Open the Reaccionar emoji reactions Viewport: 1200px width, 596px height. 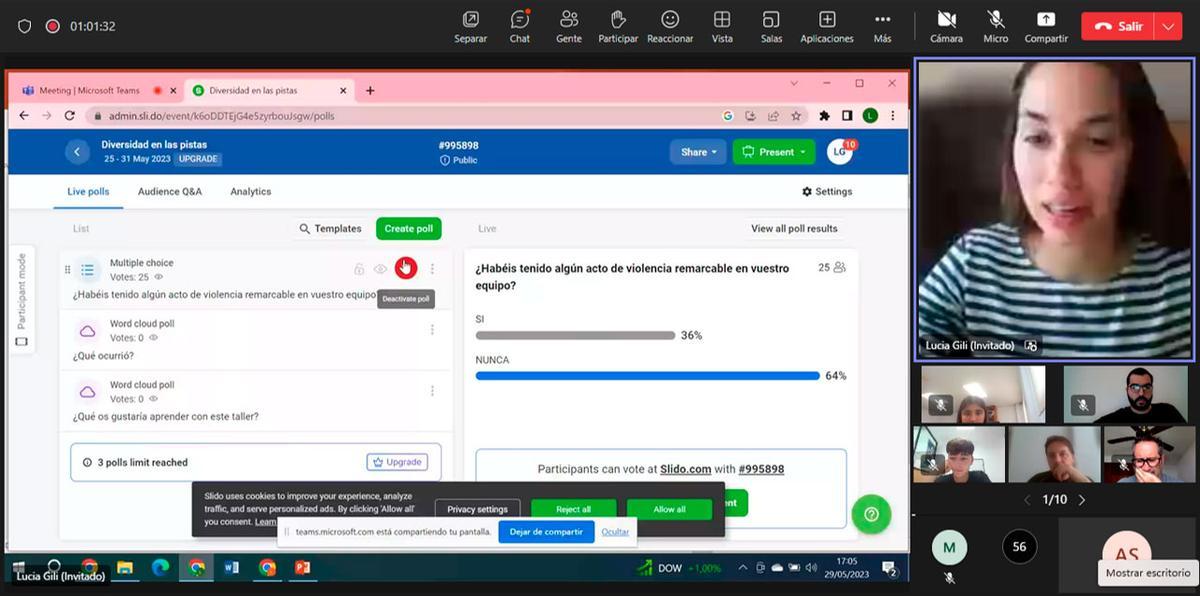(x=670, y=26)
